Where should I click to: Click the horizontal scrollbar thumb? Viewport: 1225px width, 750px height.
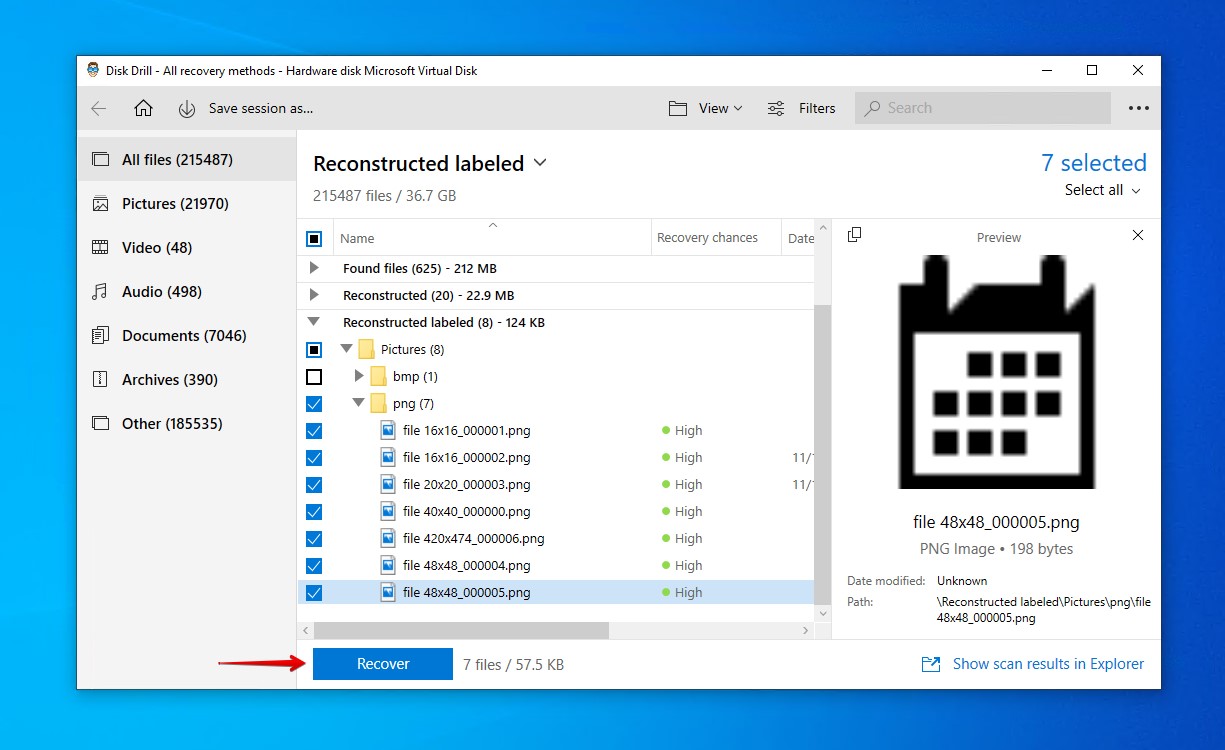(x=461, y=631)
